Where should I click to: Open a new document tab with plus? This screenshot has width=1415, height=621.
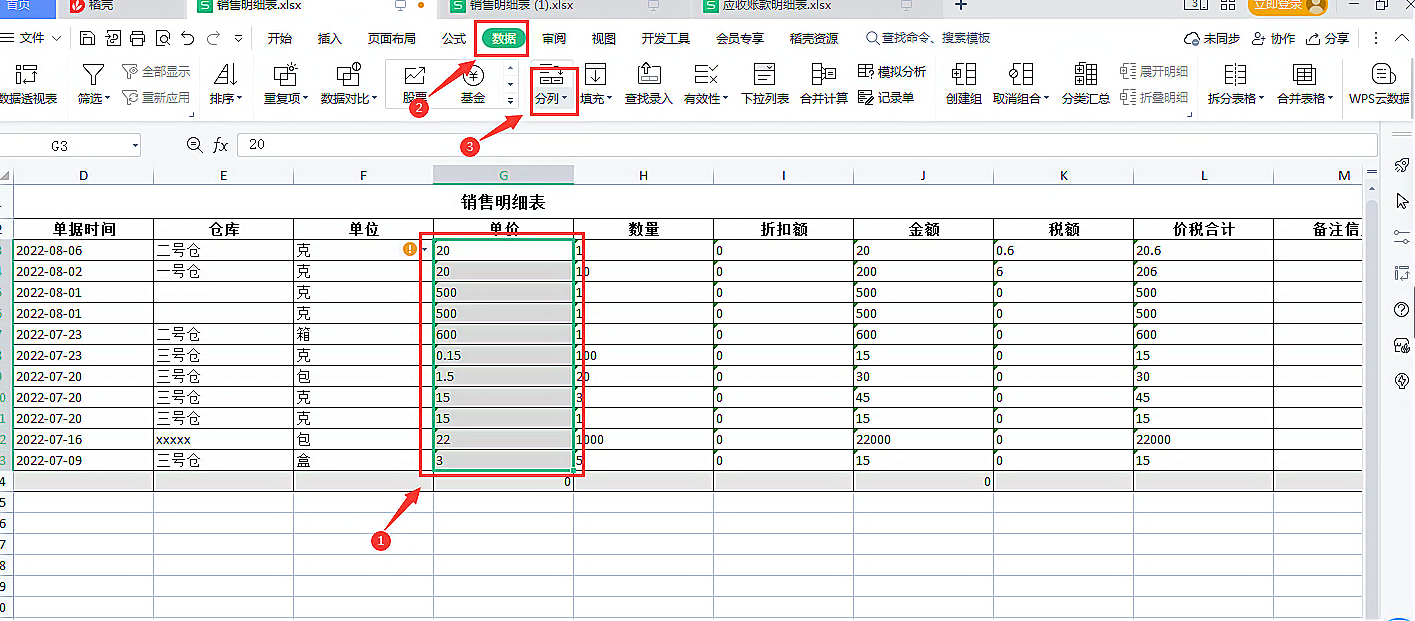[961, 5]
